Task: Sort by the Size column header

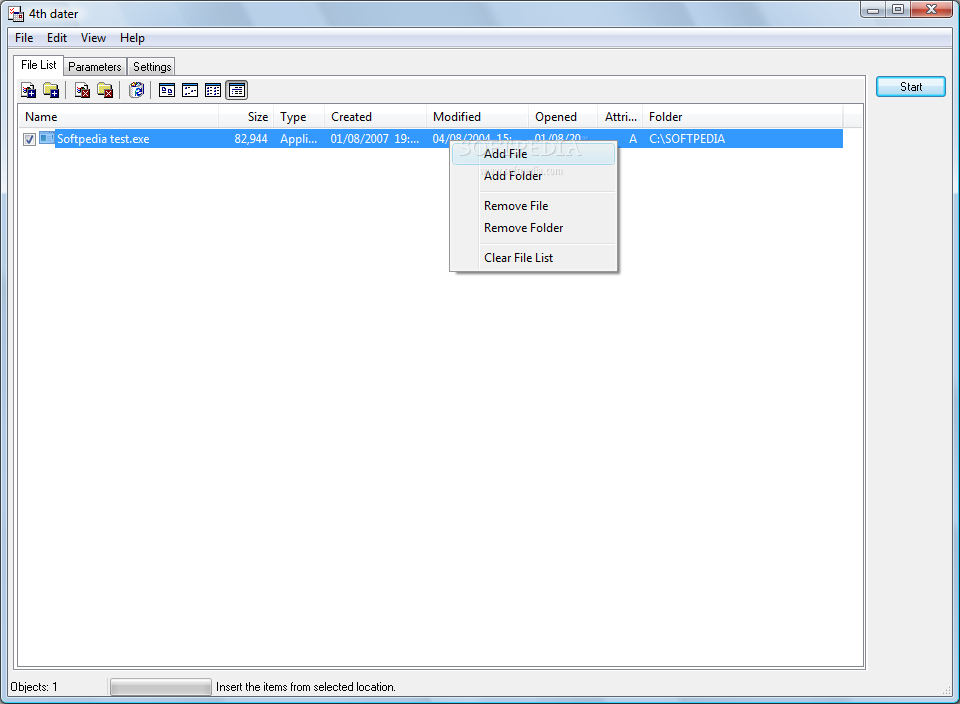Action: pyautogui.click(x=246, y=117)
